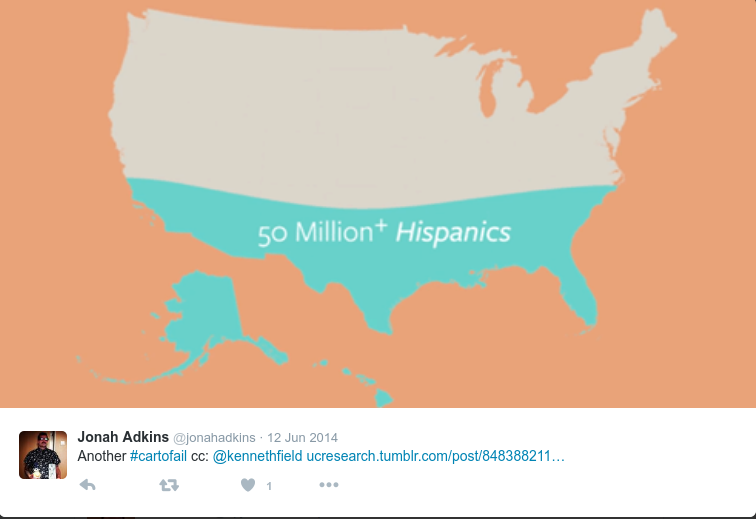This screenshot has width=756, height=519.
Task: Click the Jonah Adkins display name
Action: 123,437
